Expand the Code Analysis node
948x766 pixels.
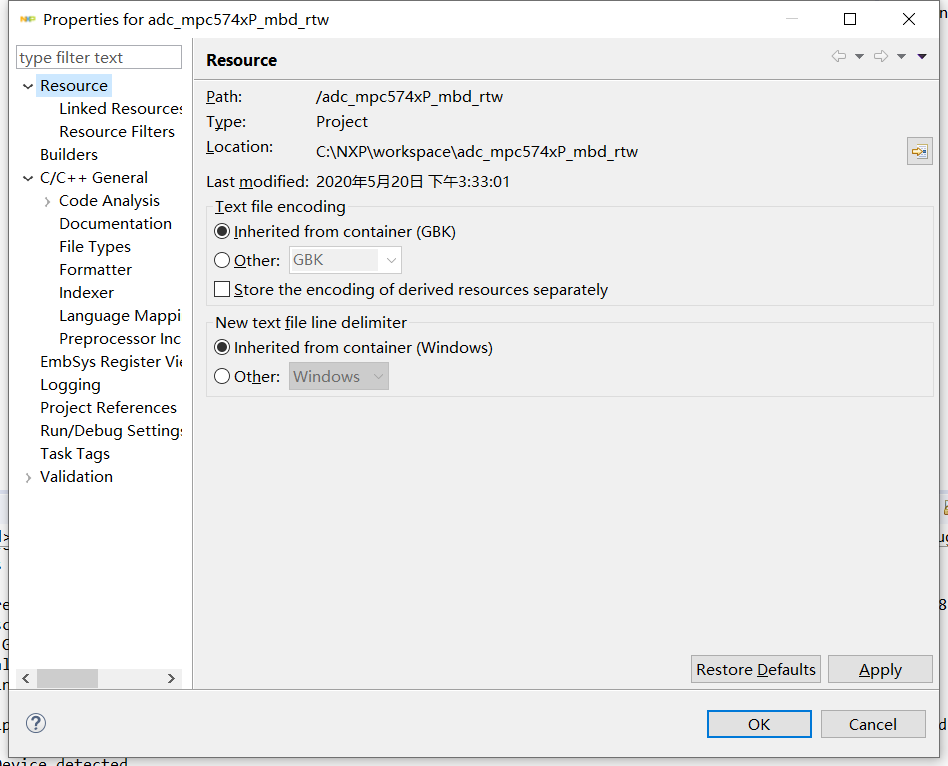47,202
